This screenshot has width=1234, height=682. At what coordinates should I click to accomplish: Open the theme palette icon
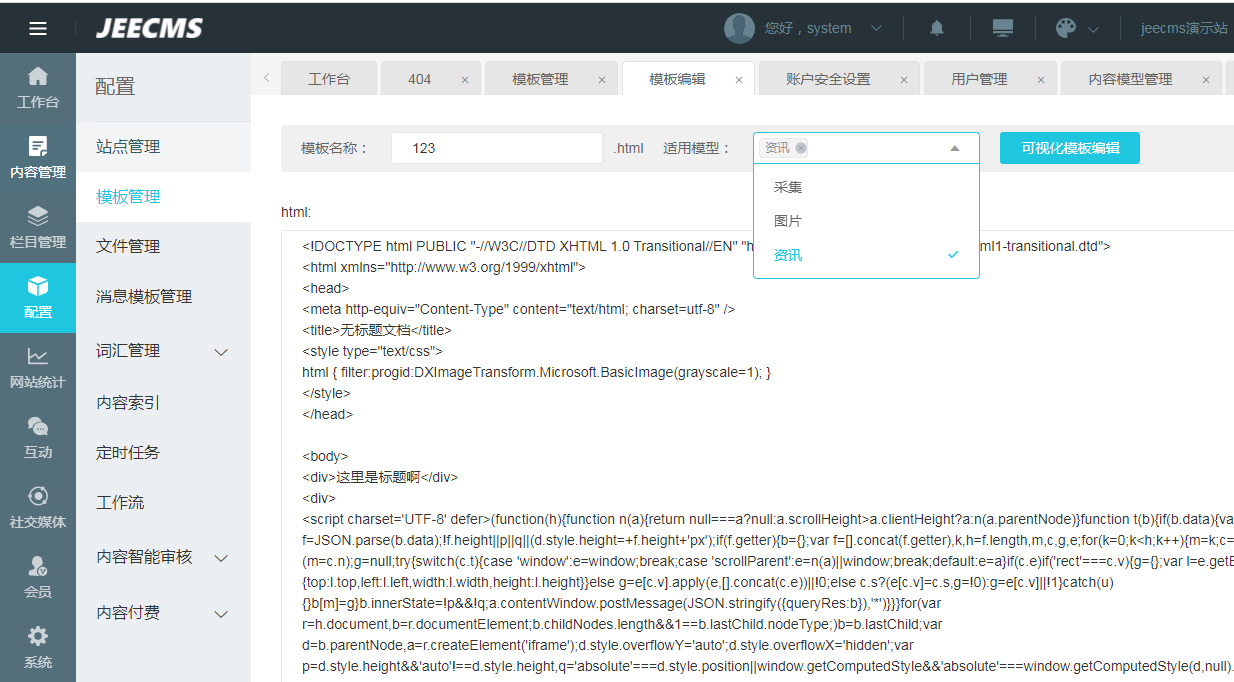pyautogui.click(x=1066, y=28)
